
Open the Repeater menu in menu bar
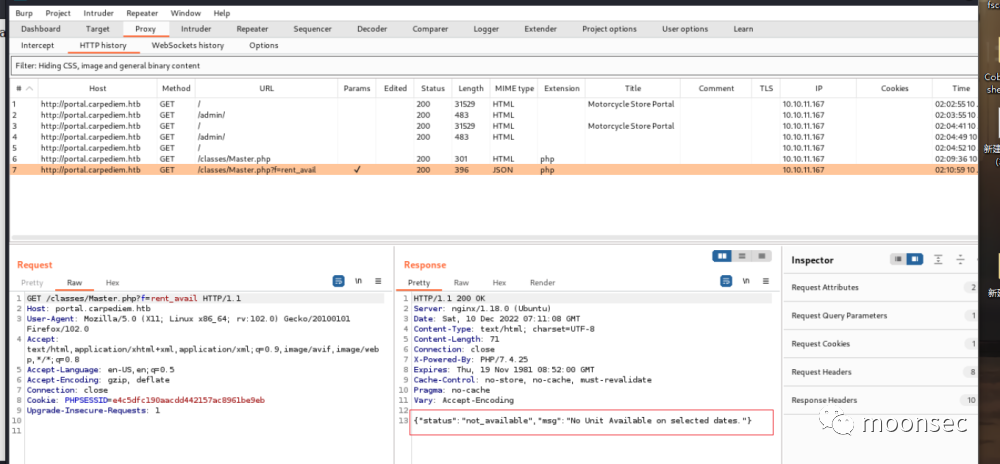(x=142, y=13)
